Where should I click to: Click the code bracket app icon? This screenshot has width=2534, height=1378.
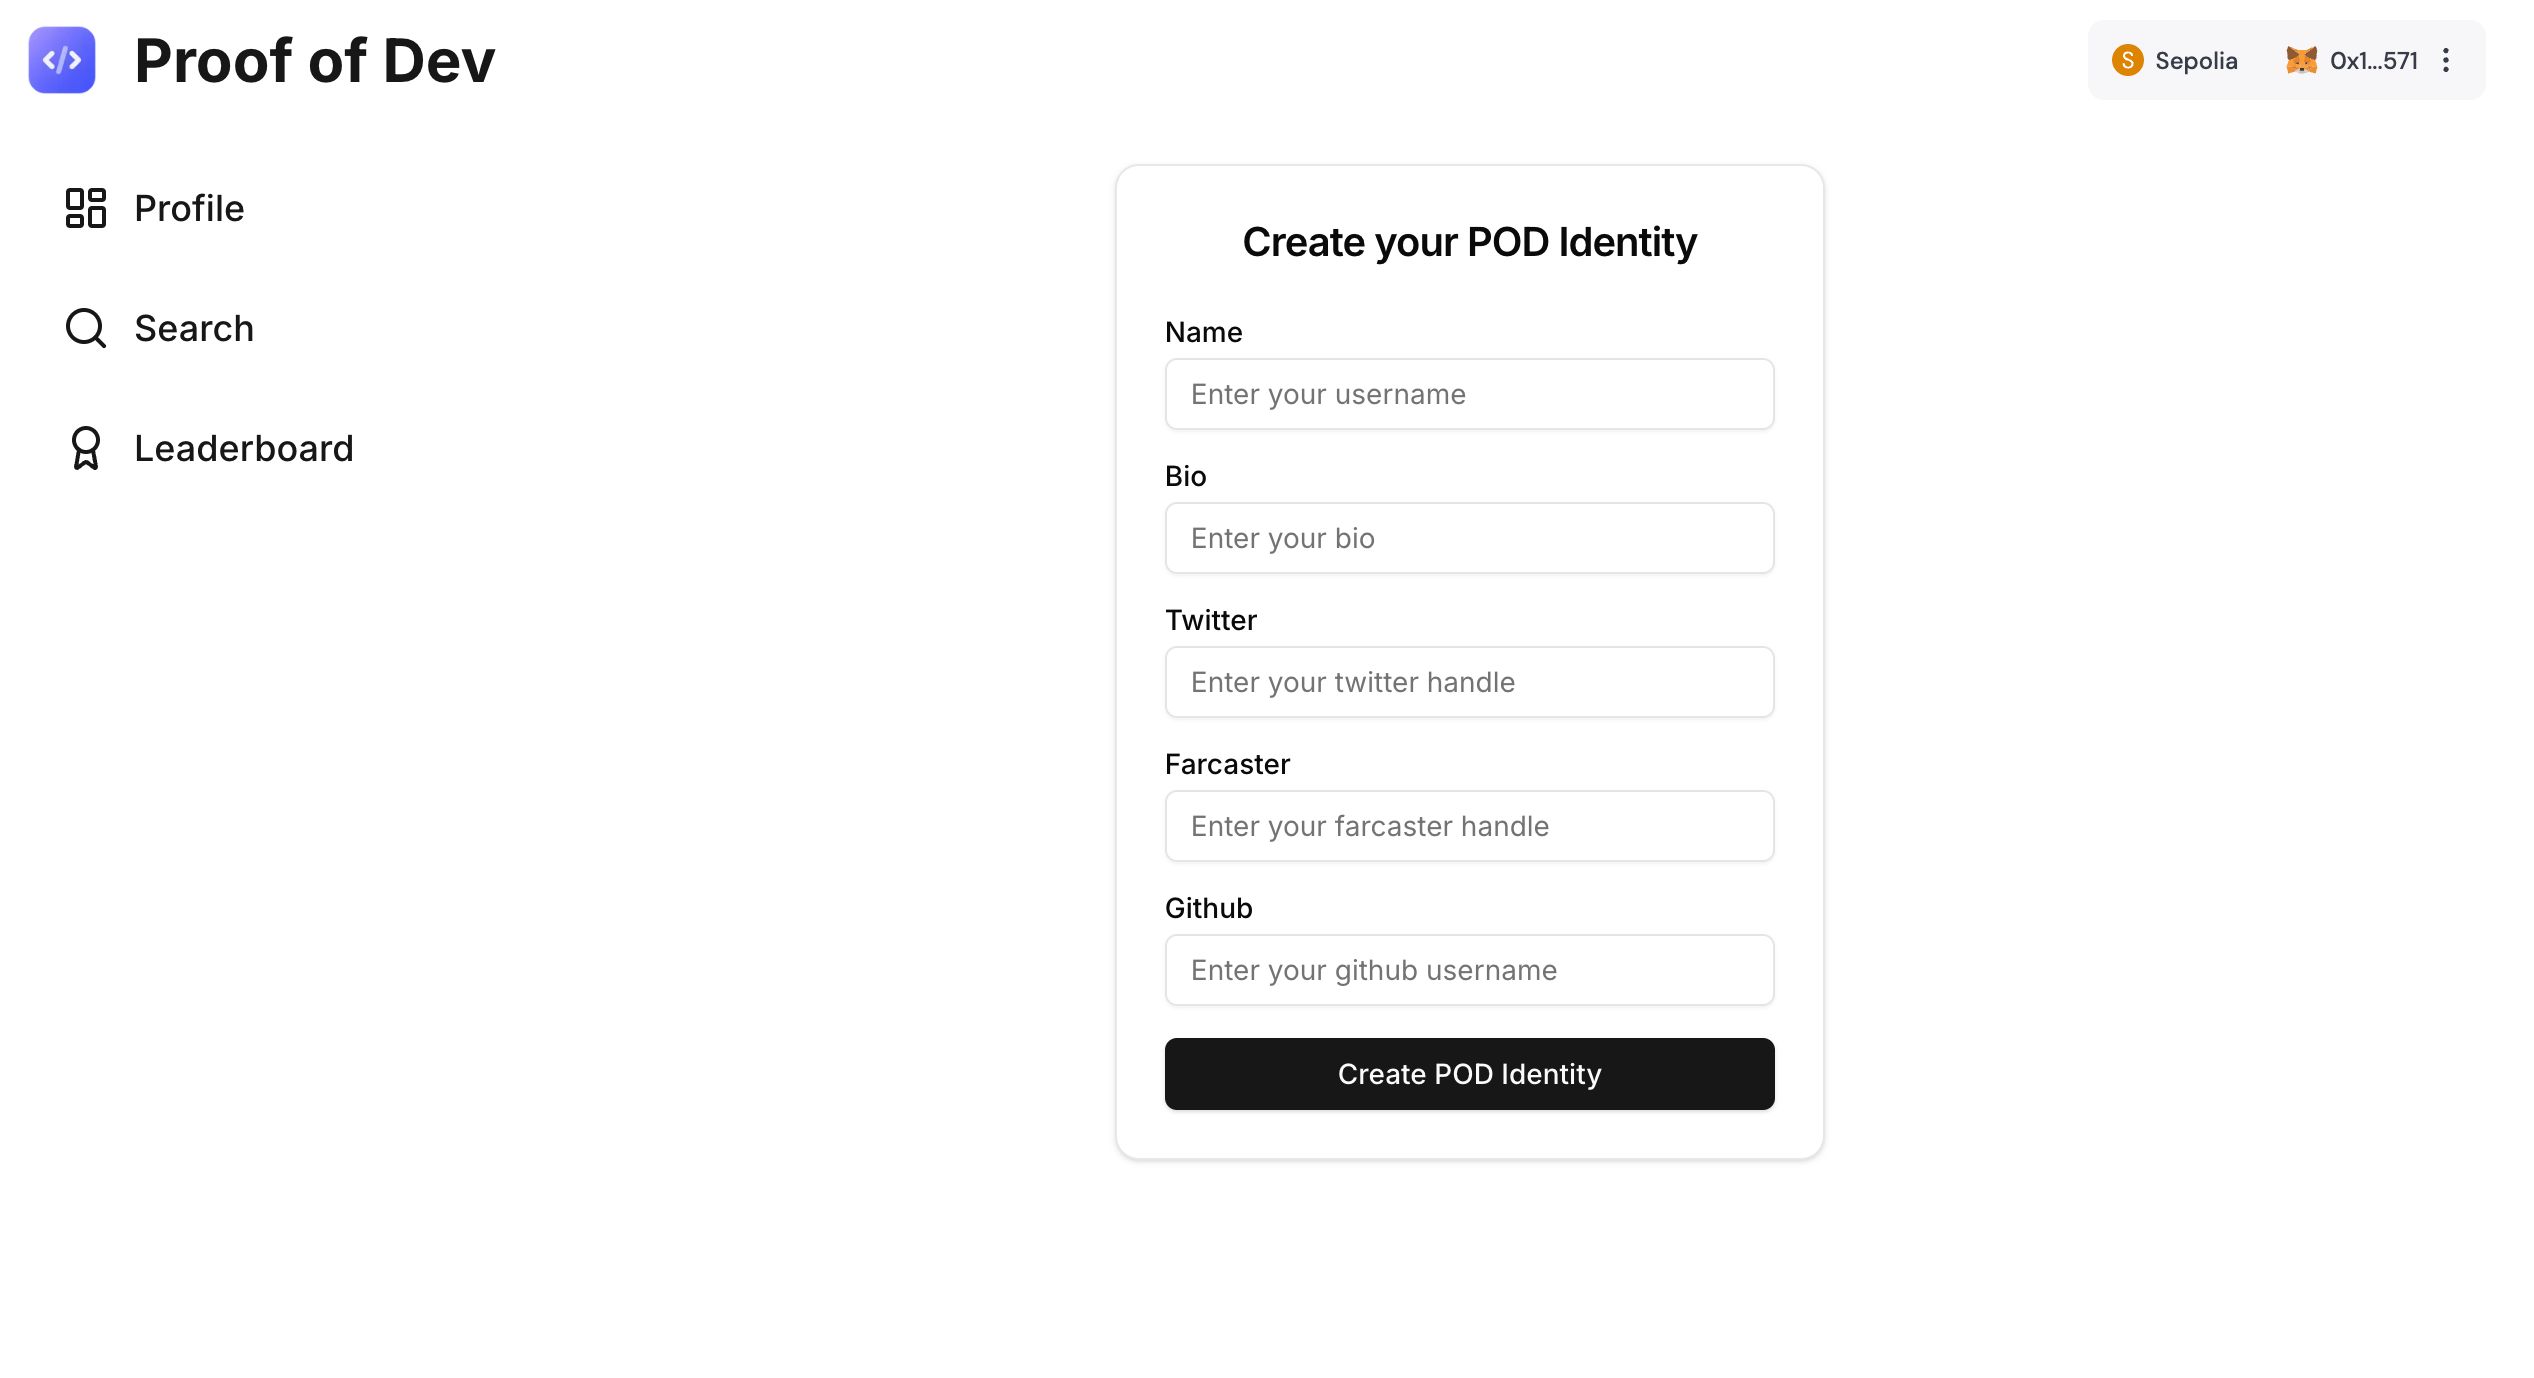[61, 61]
